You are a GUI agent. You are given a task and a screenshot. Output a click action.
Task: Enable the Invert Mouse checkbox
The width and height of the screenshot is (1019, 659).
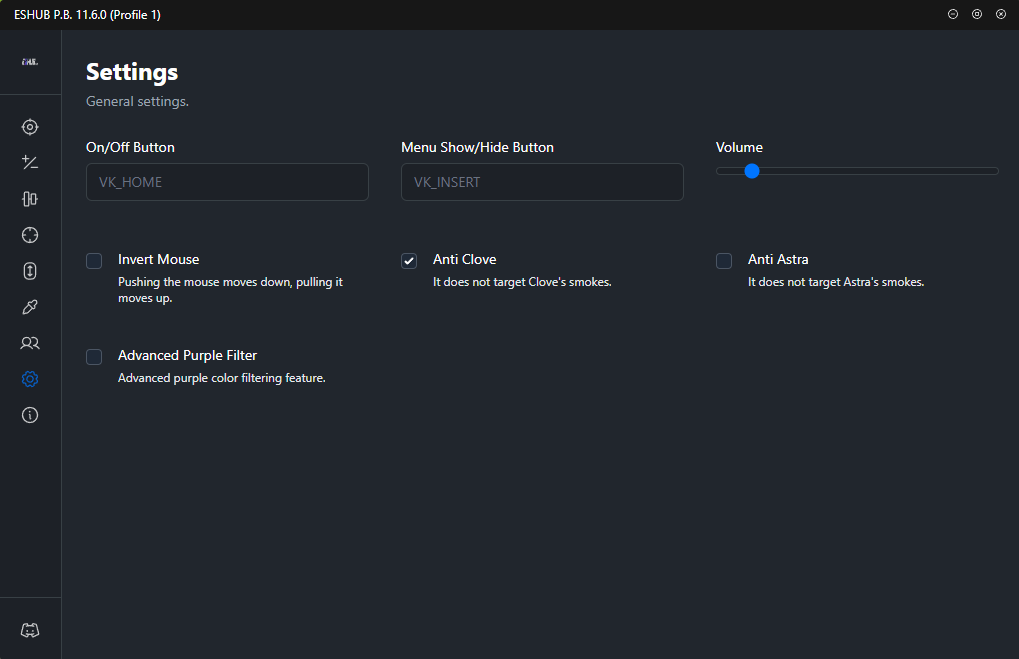tap(94, 261)
